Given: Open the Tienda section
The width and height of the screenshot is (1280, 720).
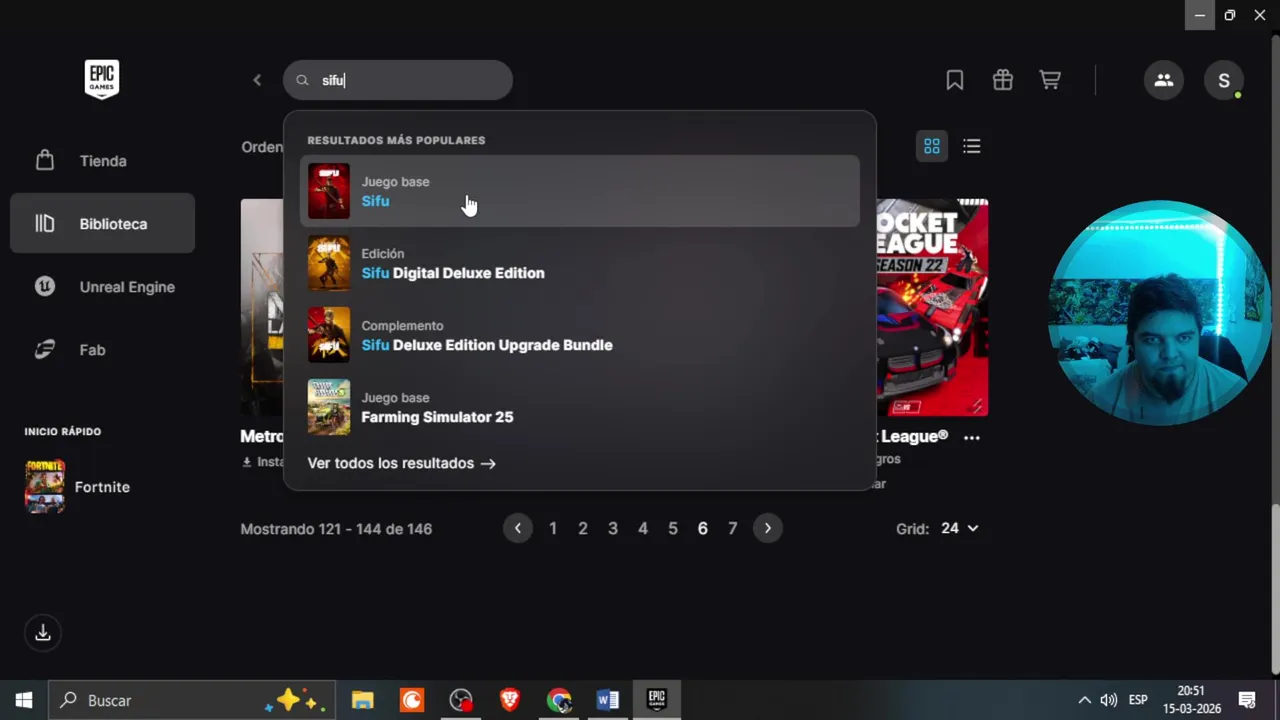Looking at the screenshot, I should coord(102,160).
